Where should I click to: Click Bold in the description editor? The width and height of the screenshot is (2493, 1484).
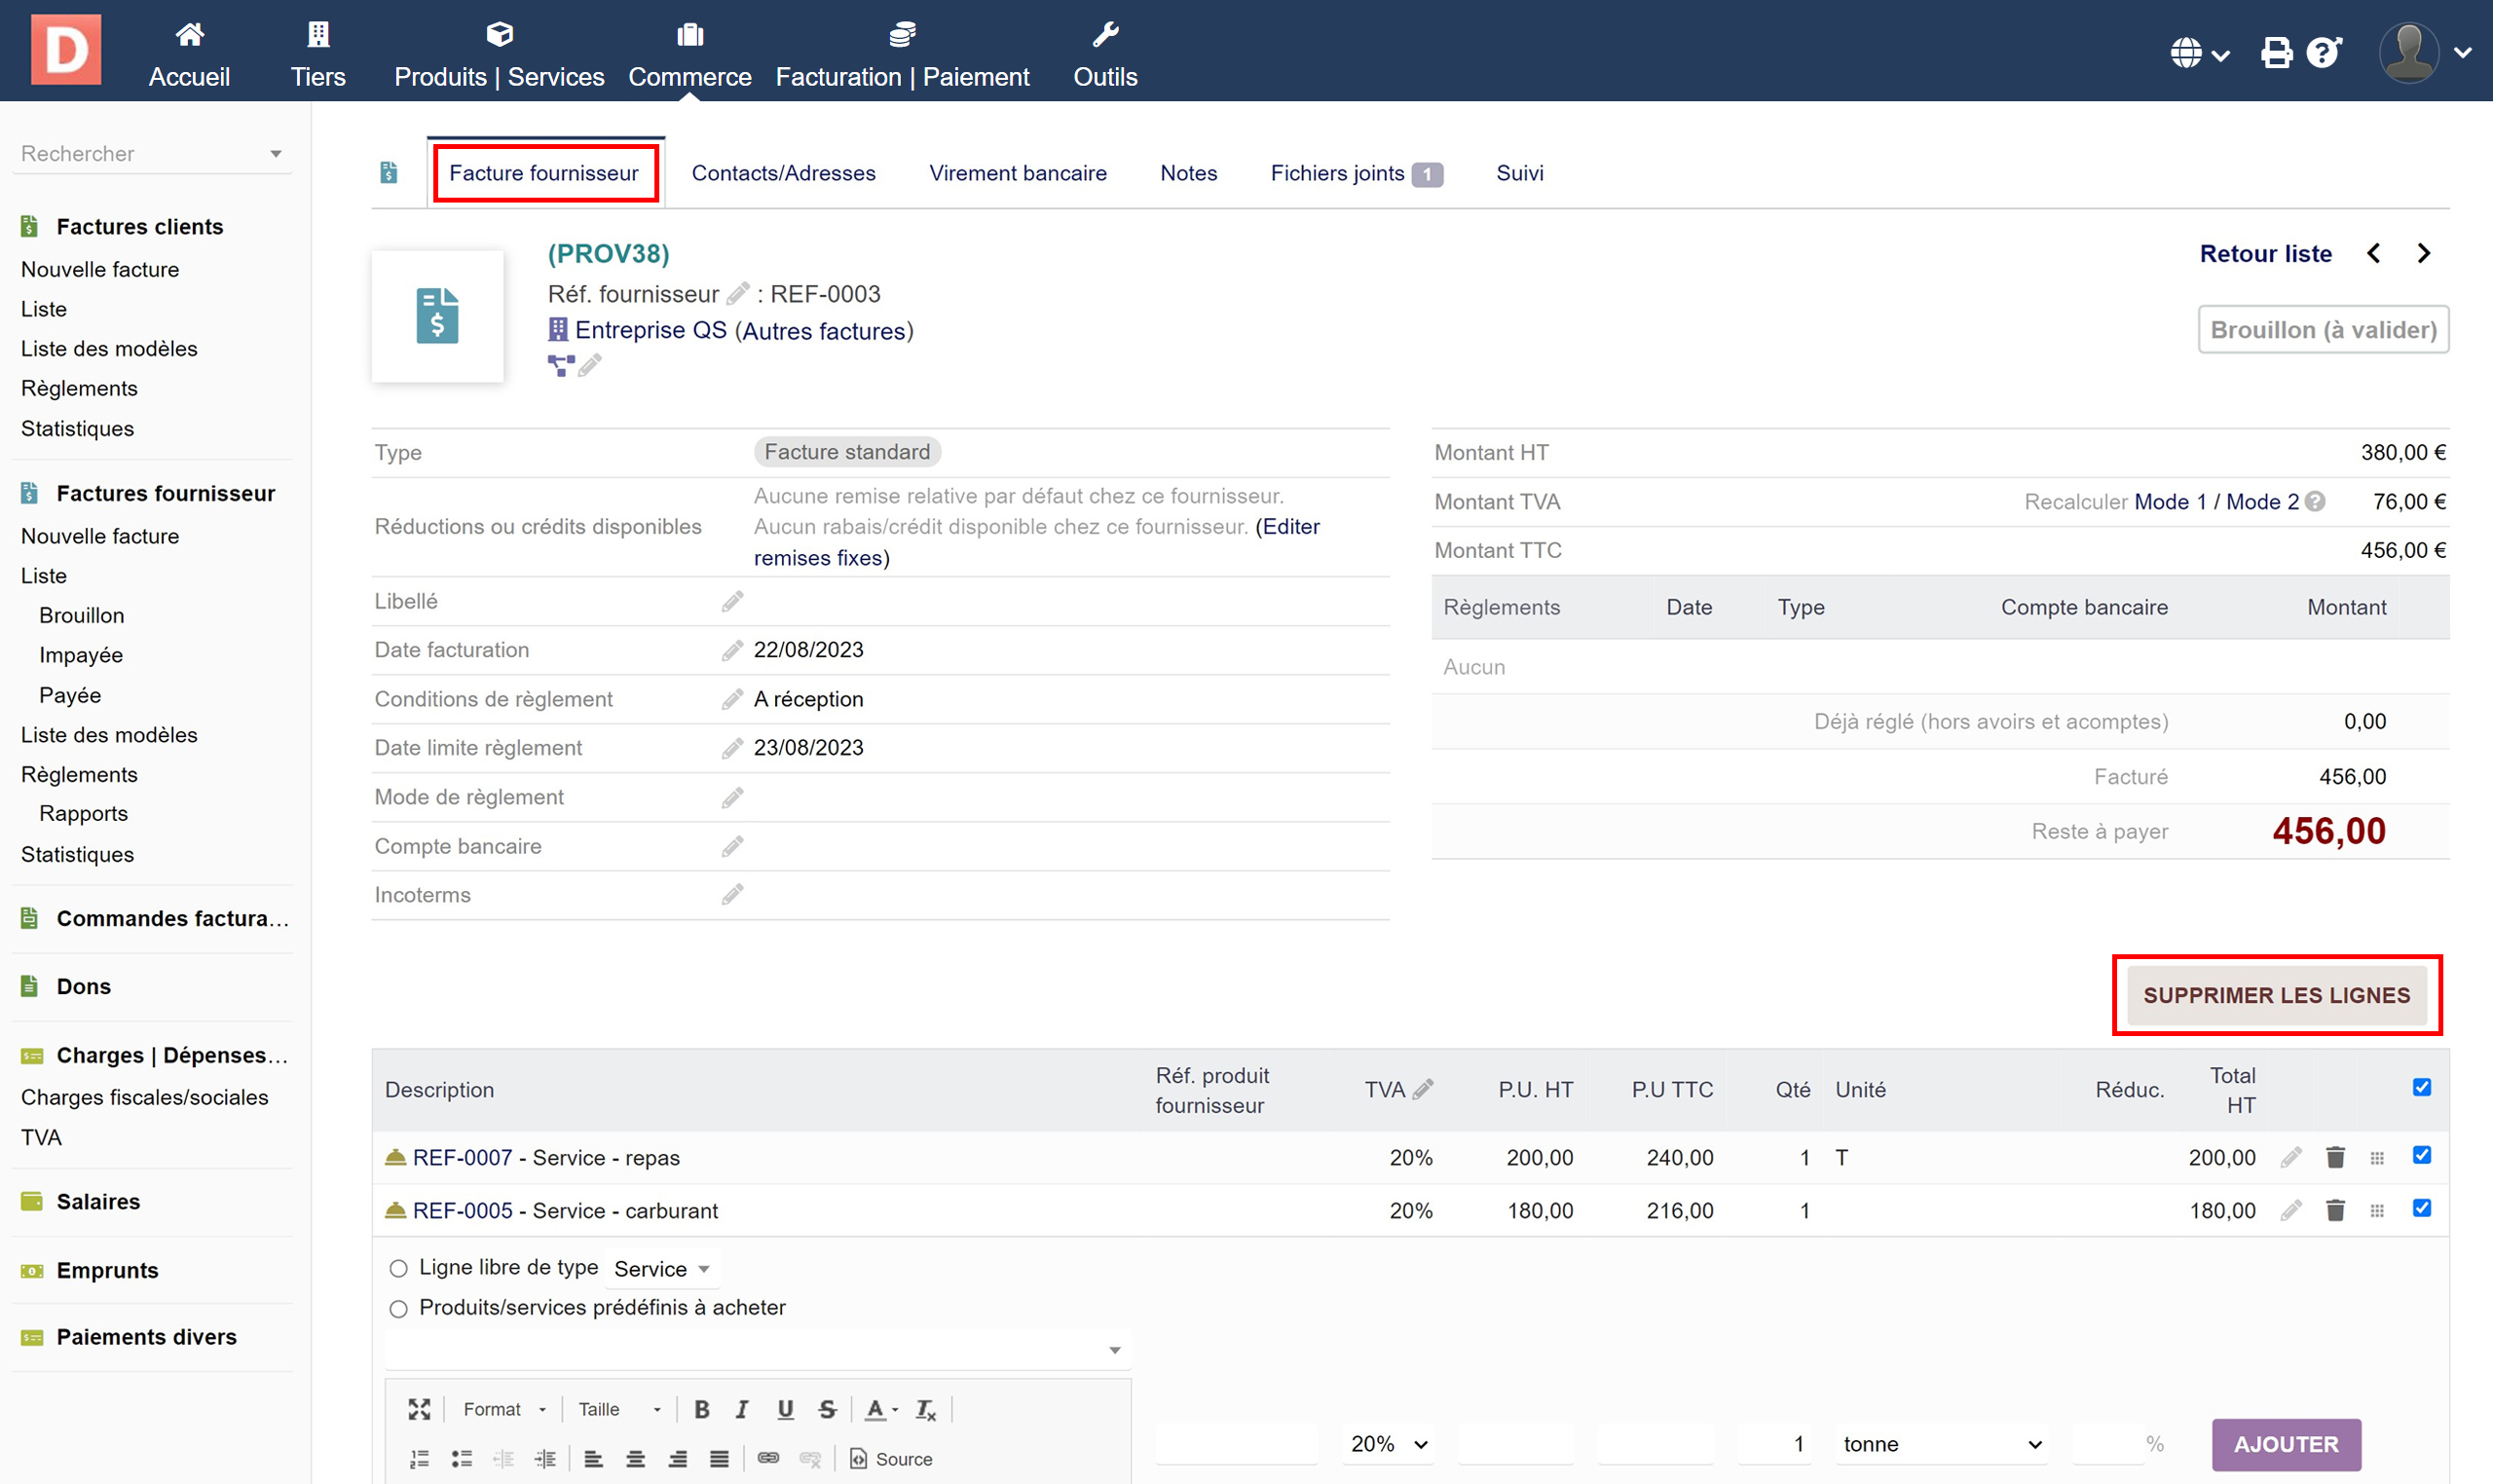[702, 1409]
